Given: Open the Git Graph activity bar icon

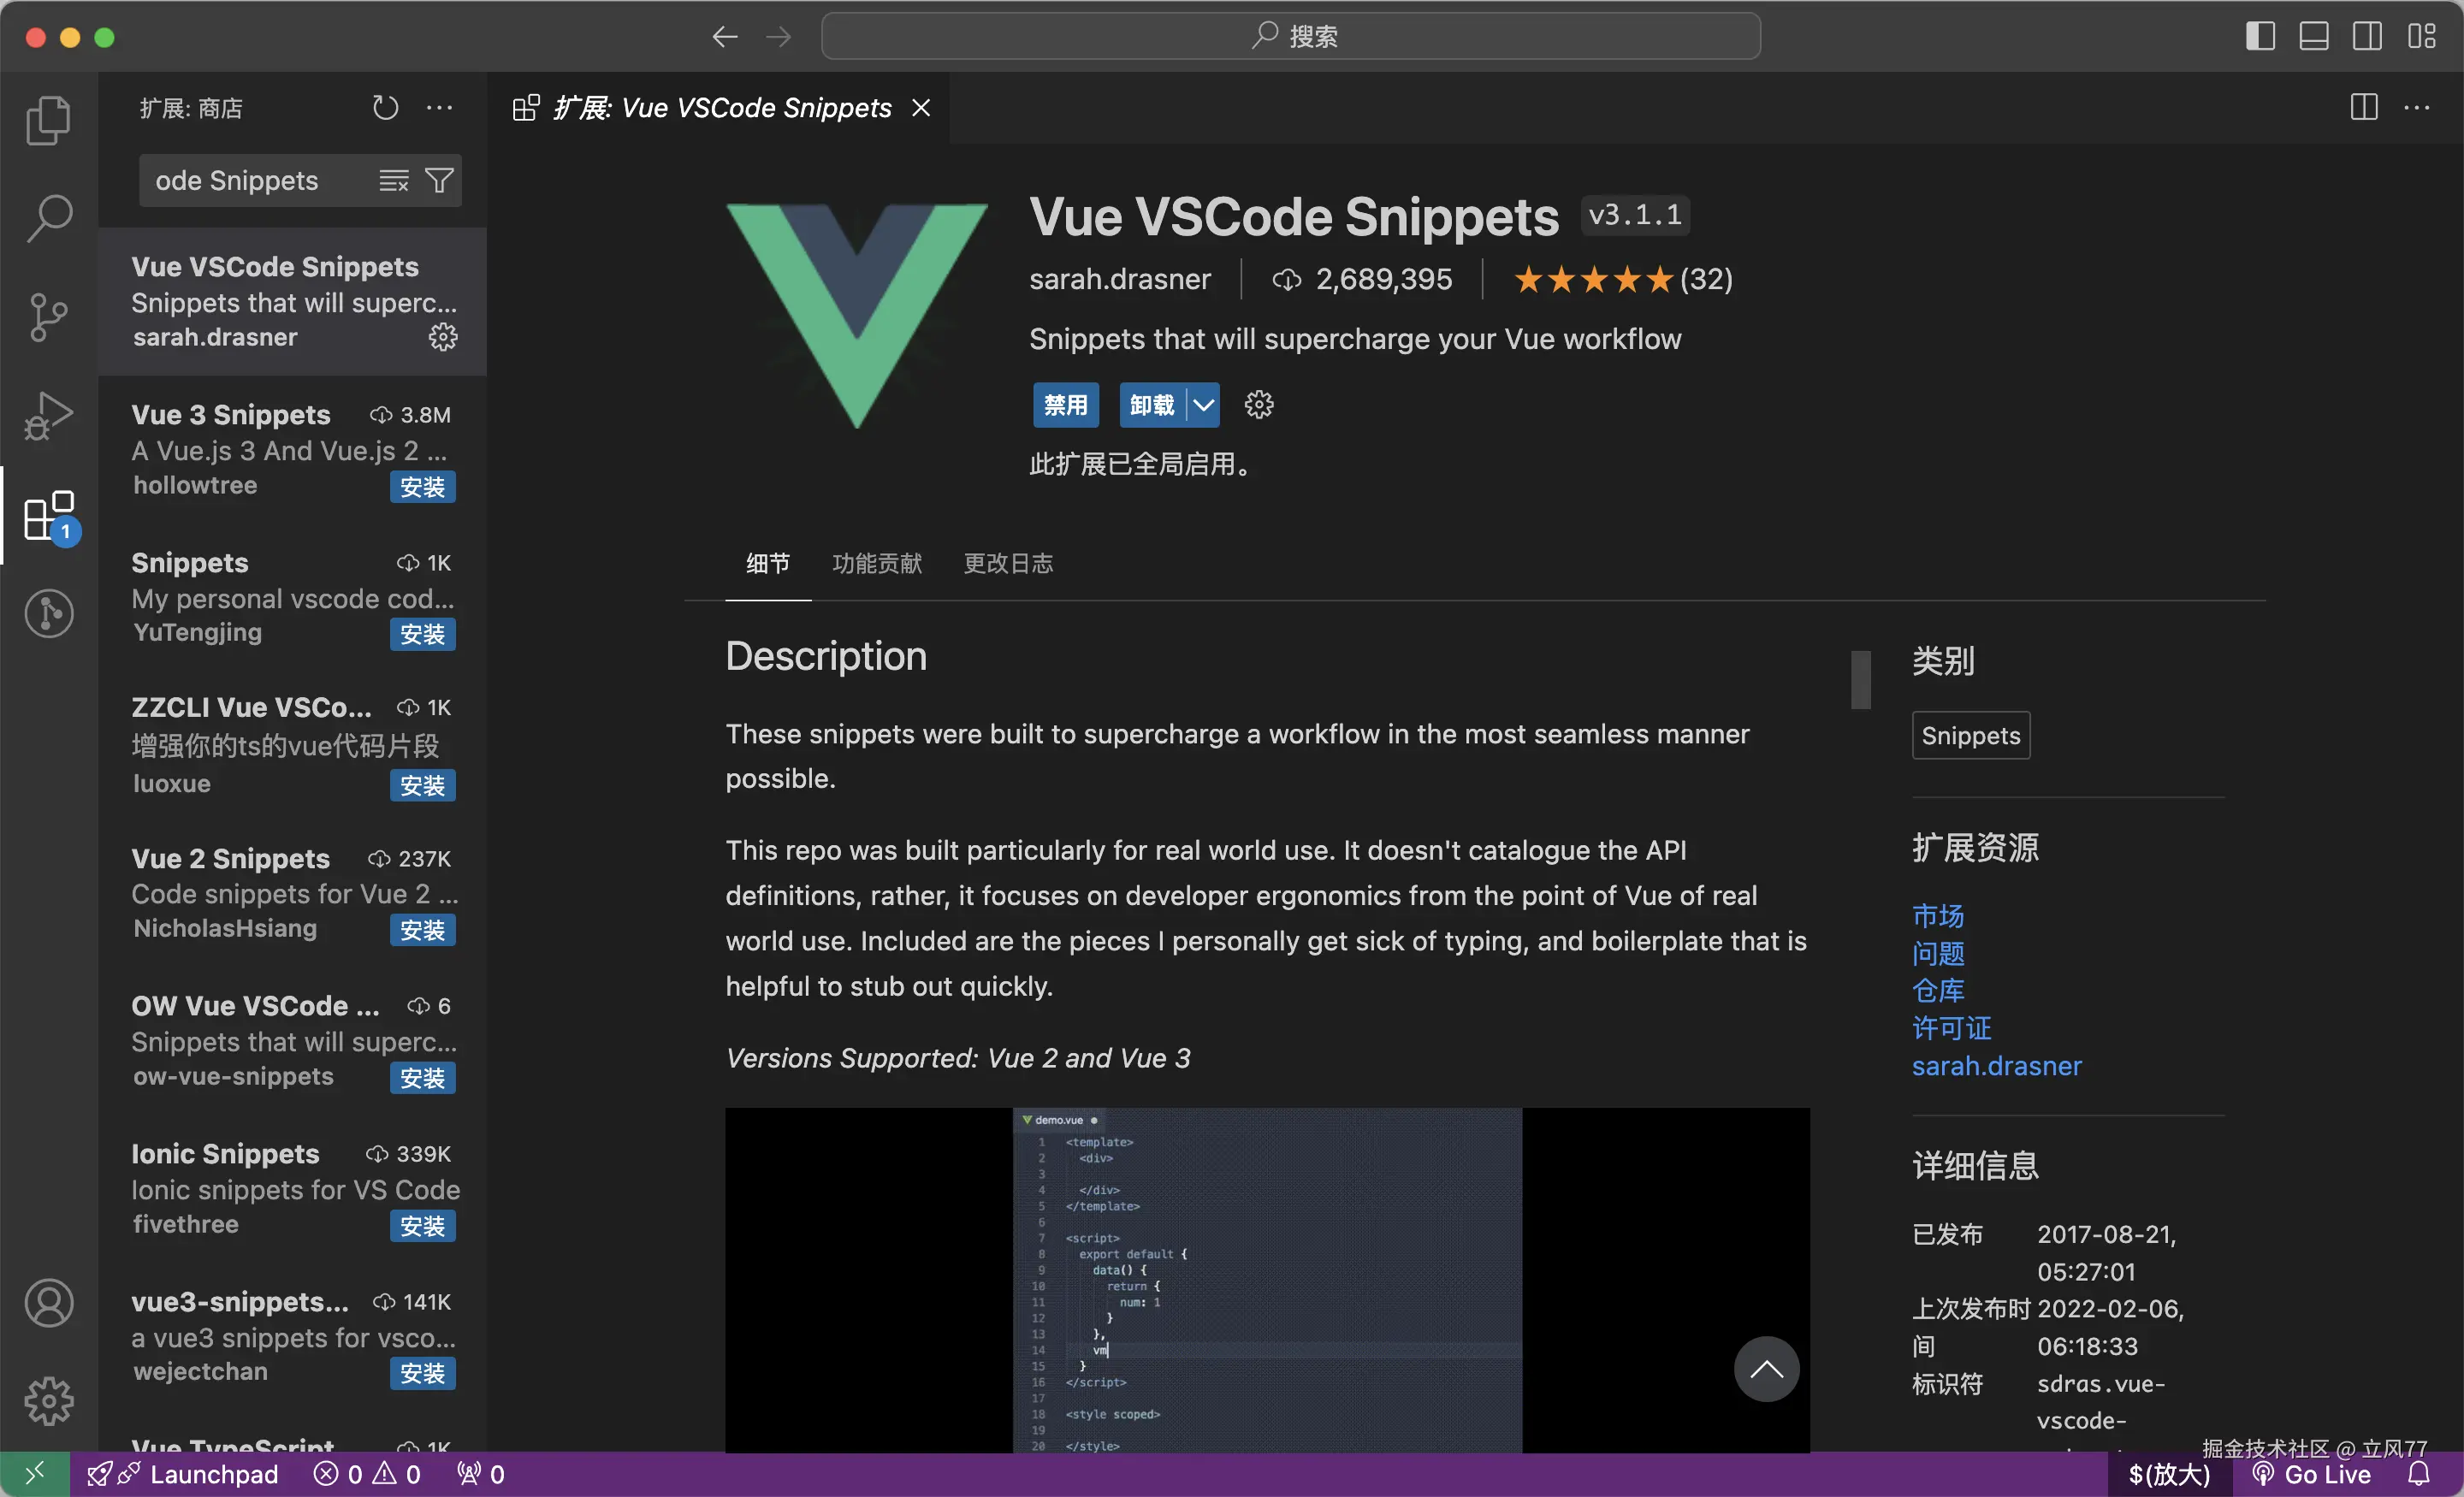Looking at the screenshot, I should click(x=48, y=613).
